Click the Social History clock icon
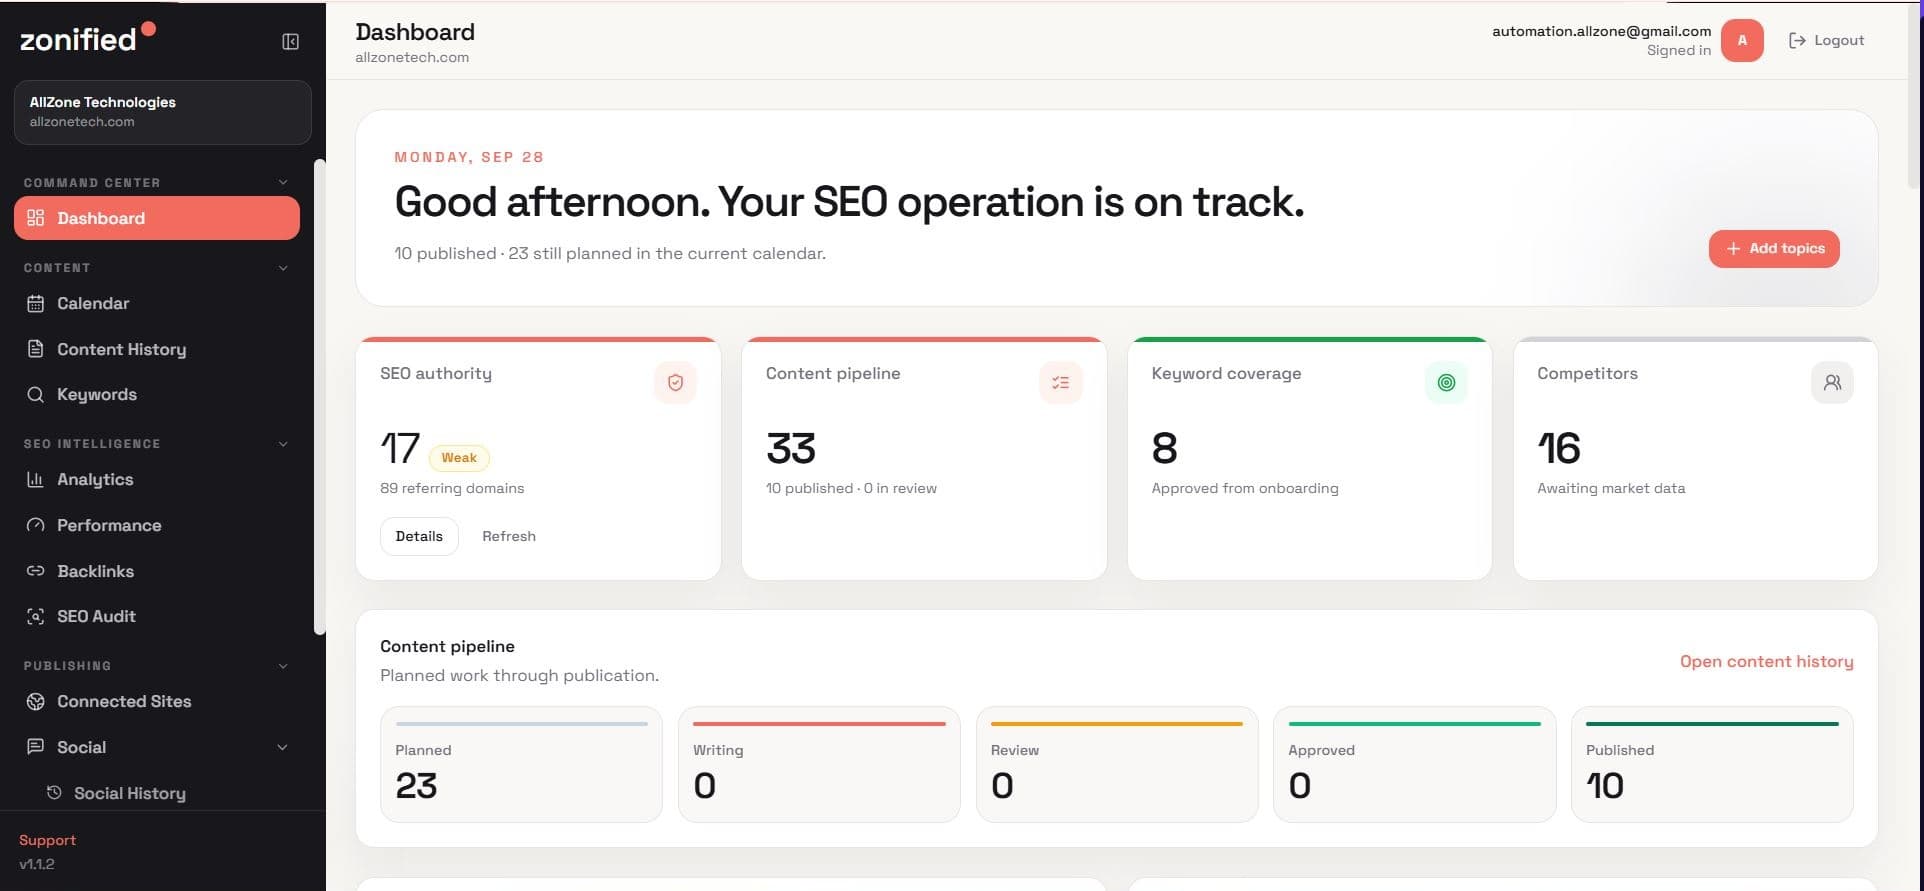This screenshot has width=1924, height=891. pos(55,793)
